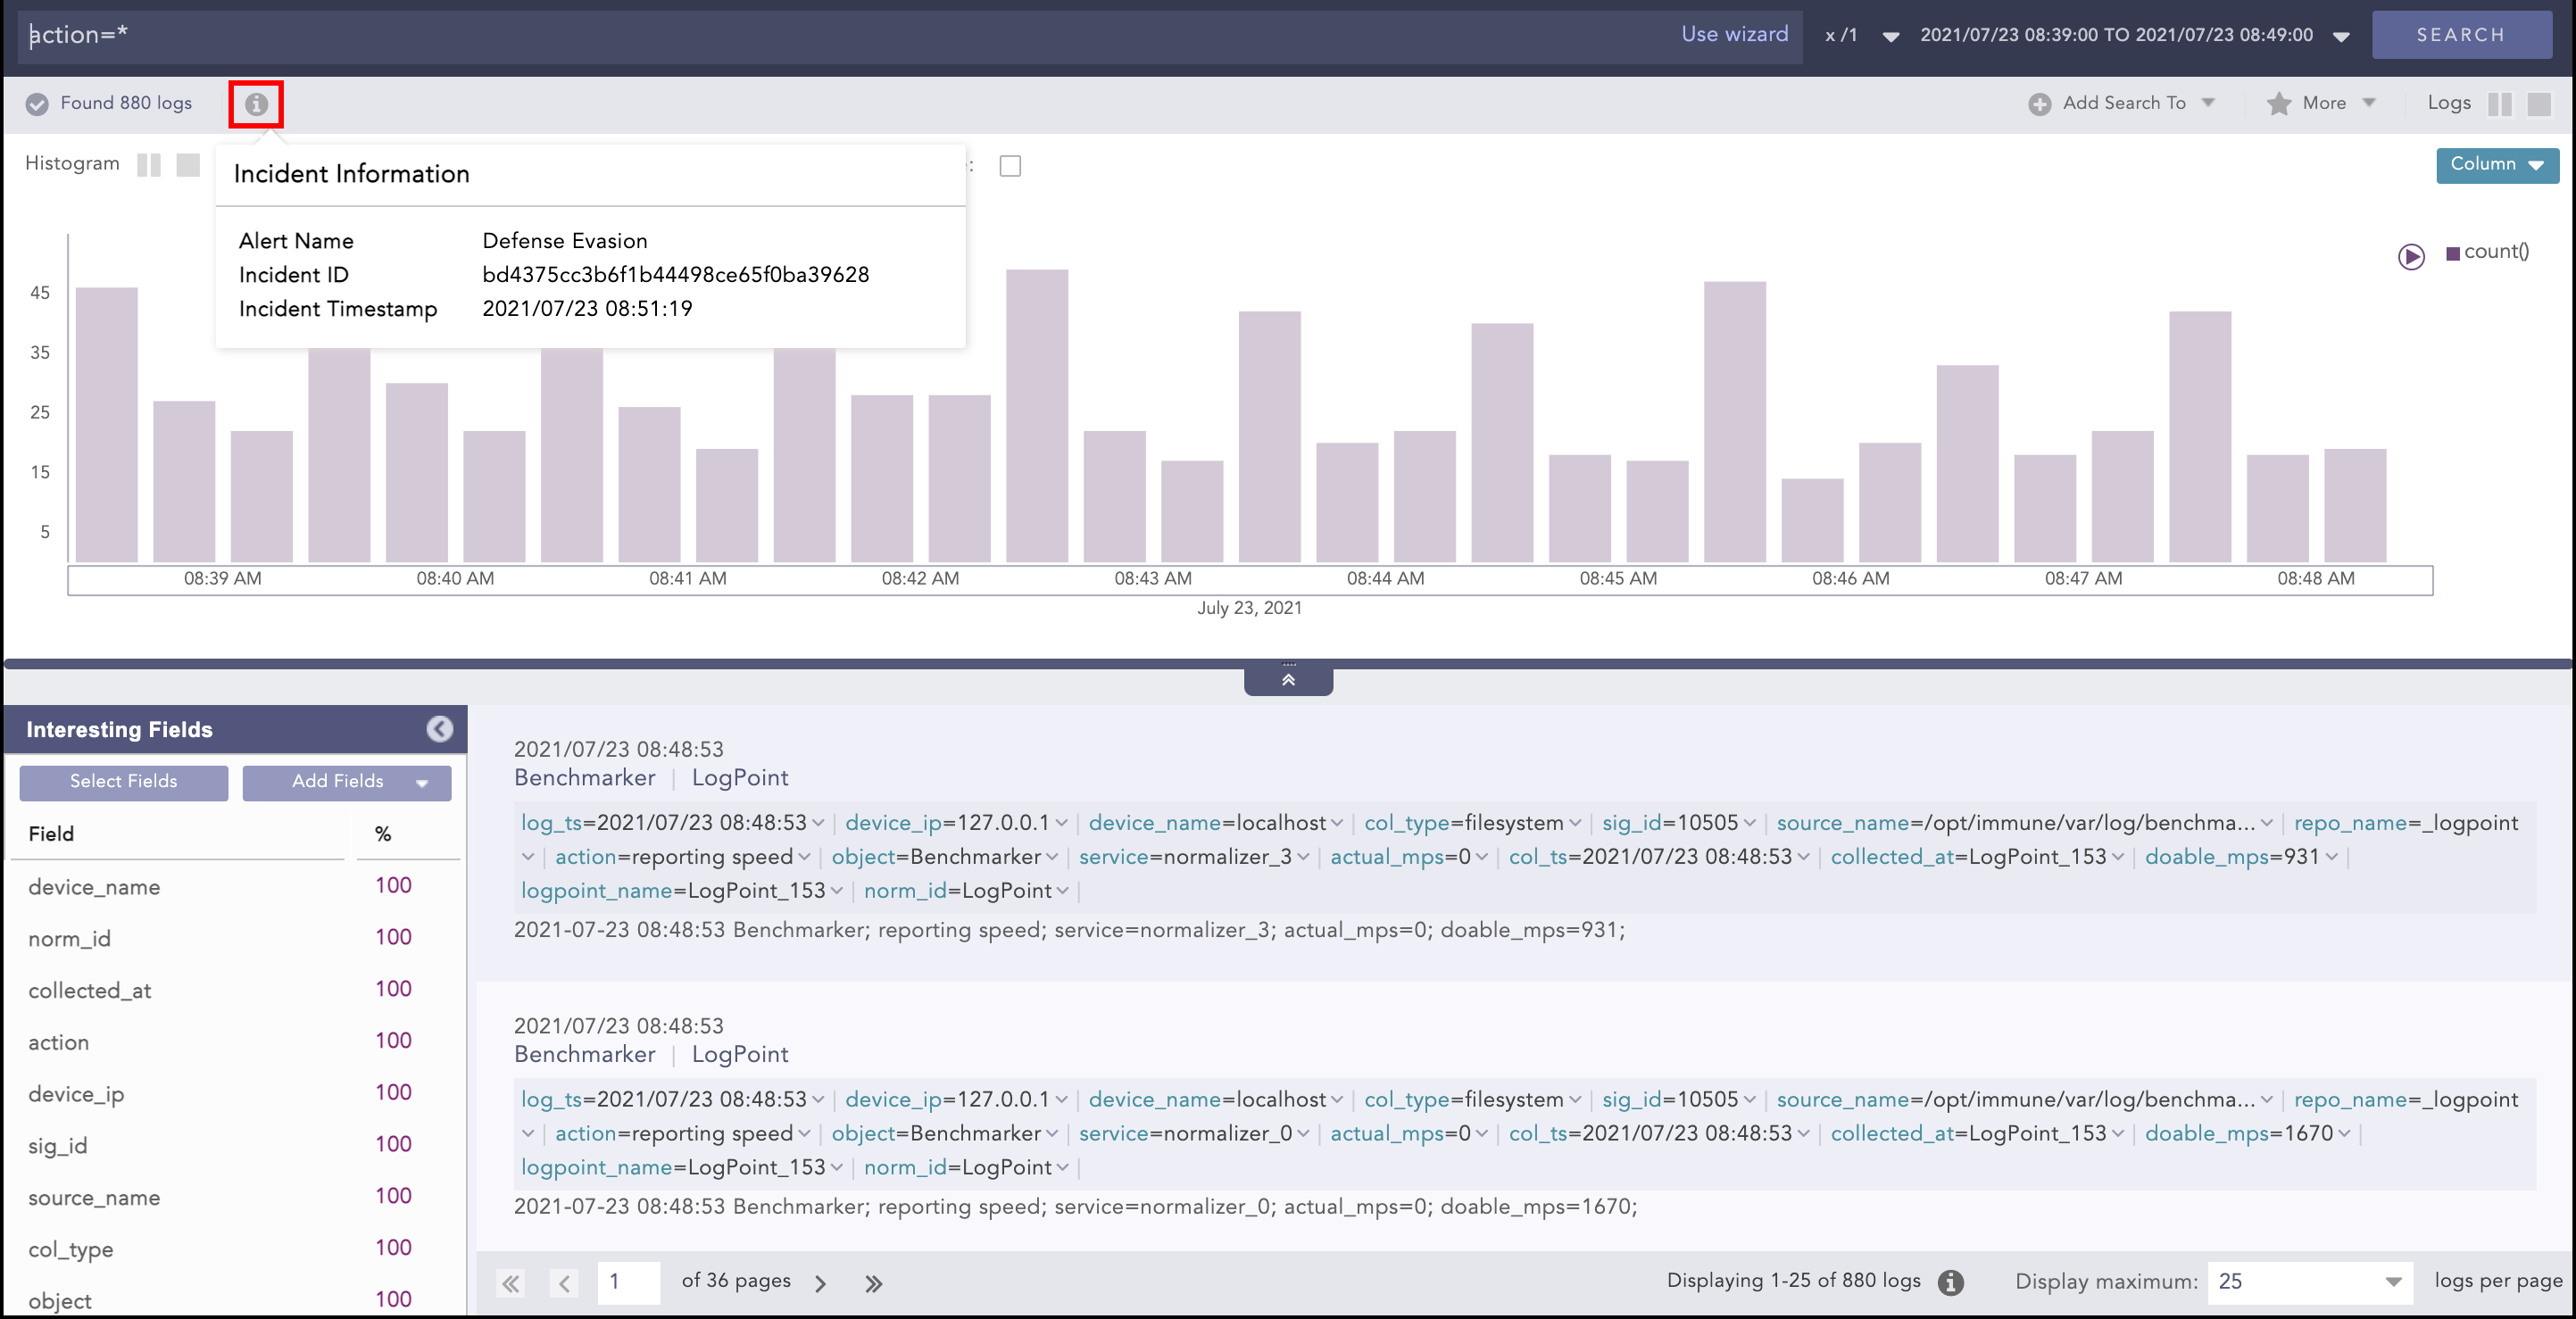The height and width of the screenshot is (1319, 2576).
Task: Click the plus icon of Add Search To
Action: coord(2039,104)
